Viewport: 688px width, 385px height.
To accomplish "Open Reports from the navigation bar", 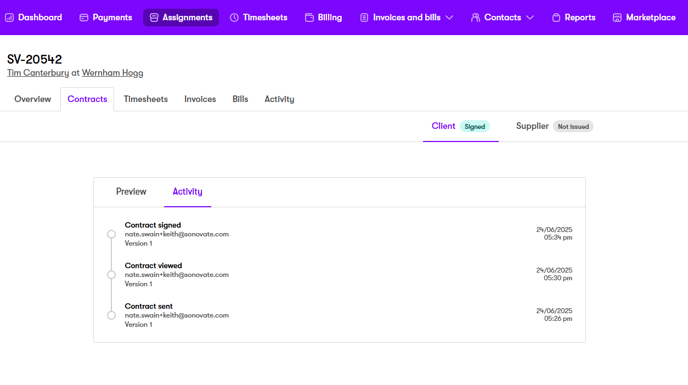I will click(573, 18).
